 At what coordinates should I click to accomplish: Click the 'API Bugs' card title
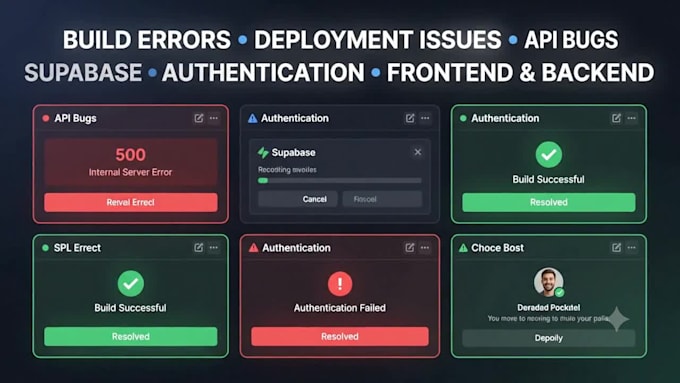click(x=75, y=118)
